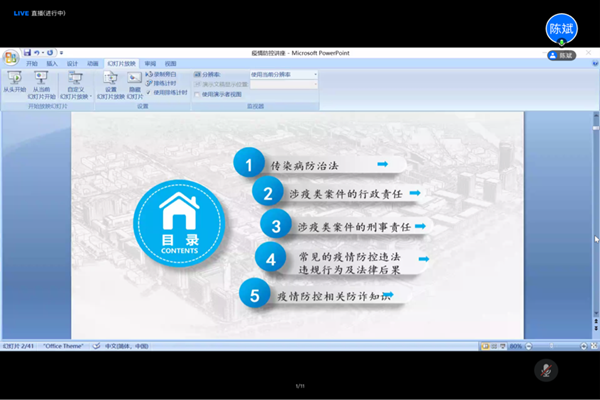Open Set Up Slide Show (设置幻灯片放映)

click(110, 79)
